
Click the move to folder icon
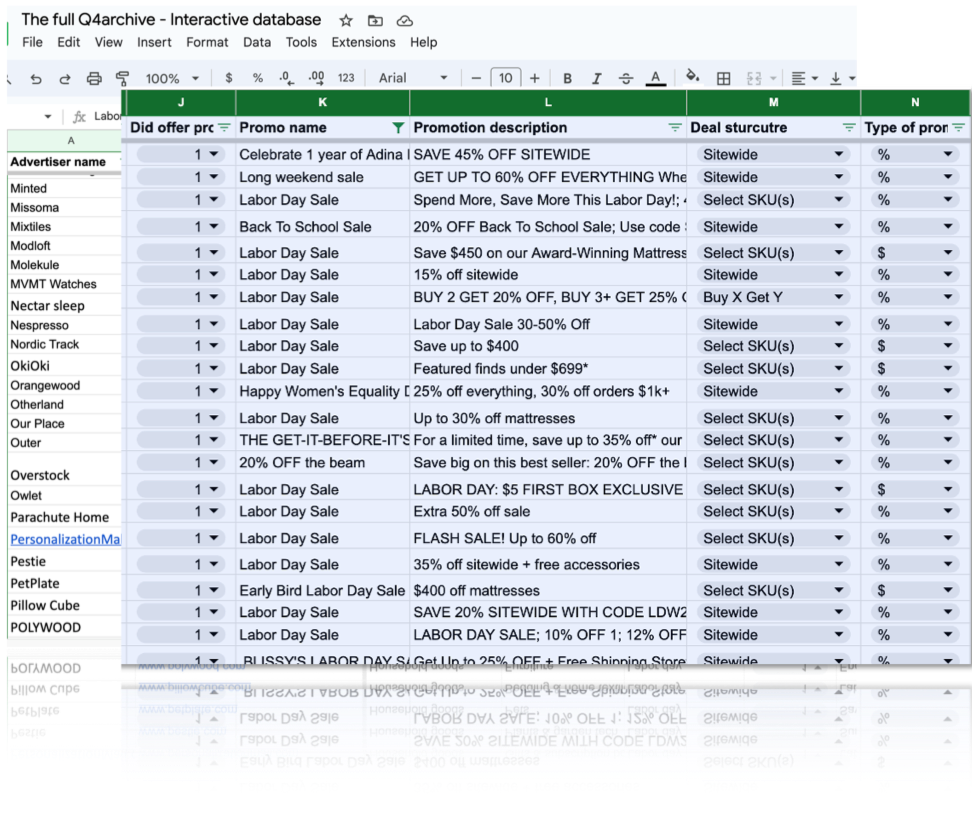coord(375,20)
